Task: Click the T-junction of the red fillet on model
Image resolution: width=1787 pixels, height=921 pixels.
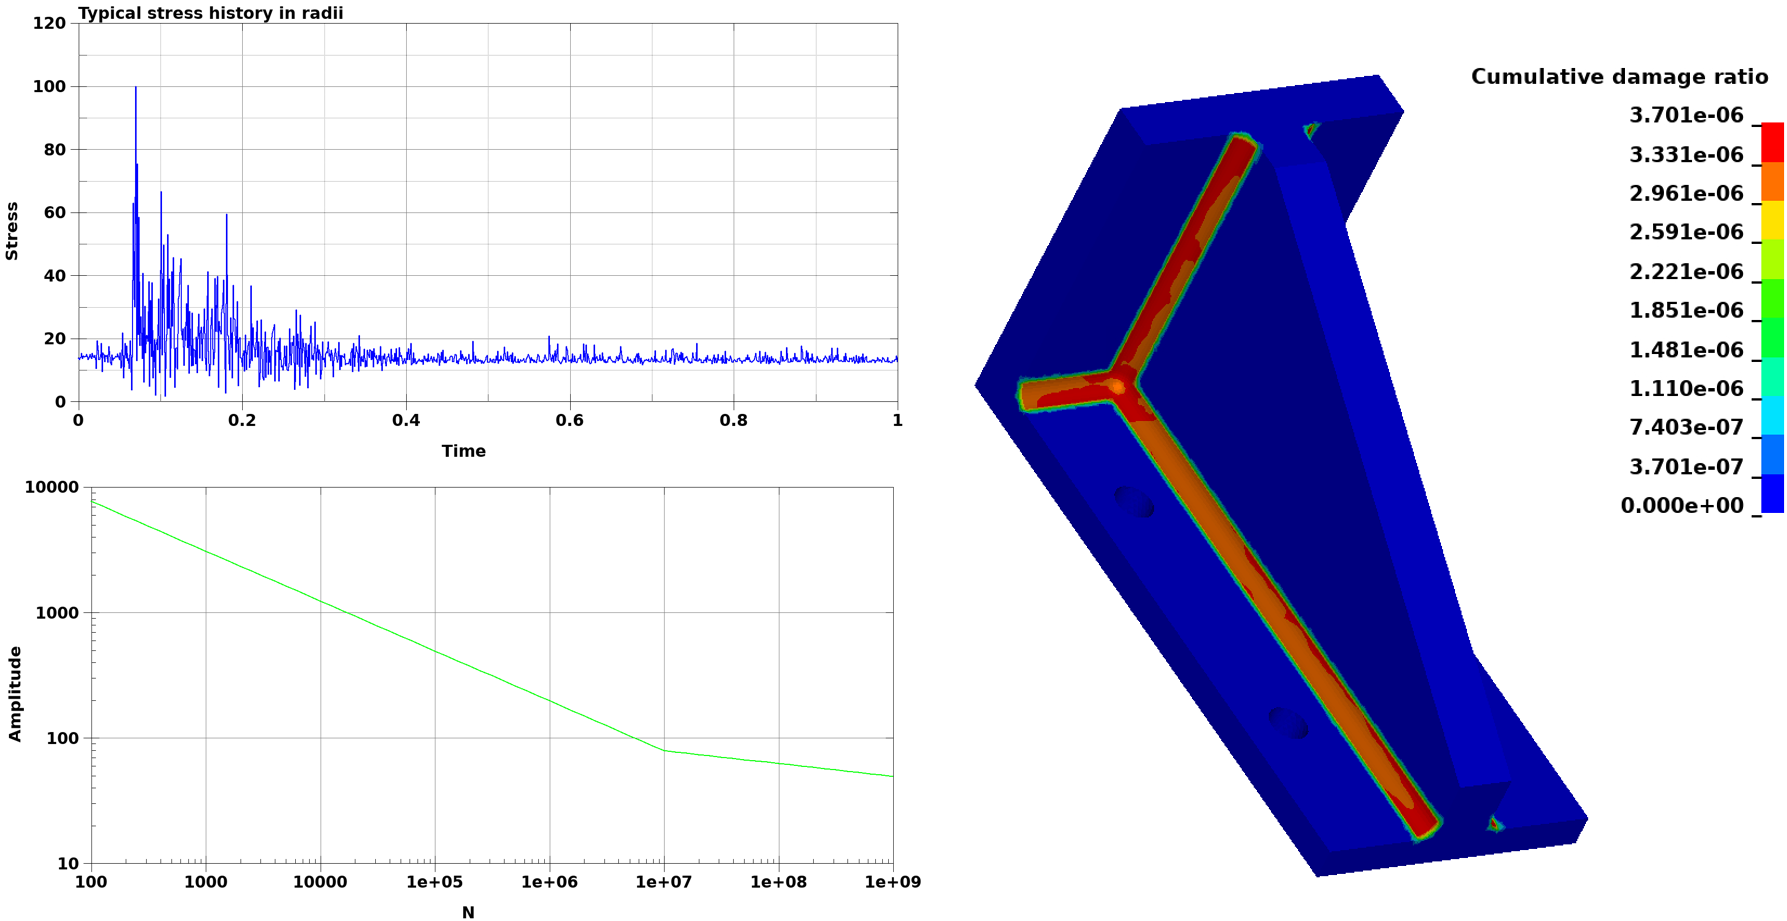Action: pos(1118,385)
